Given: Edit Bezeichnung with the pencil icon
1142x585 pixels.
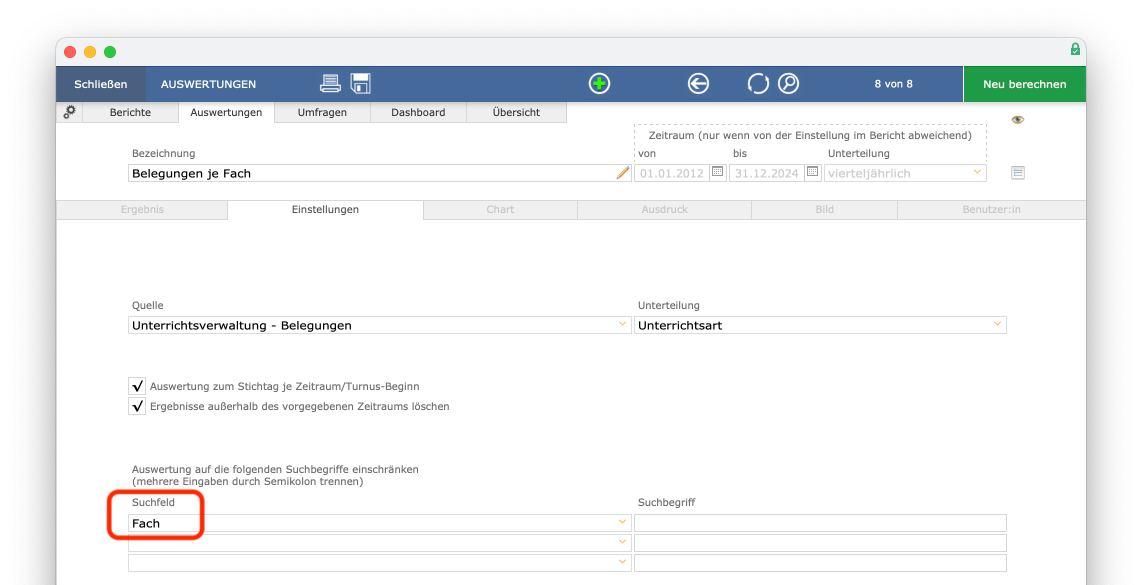Looking at the screenshot, I should click(x=623, y=173).
